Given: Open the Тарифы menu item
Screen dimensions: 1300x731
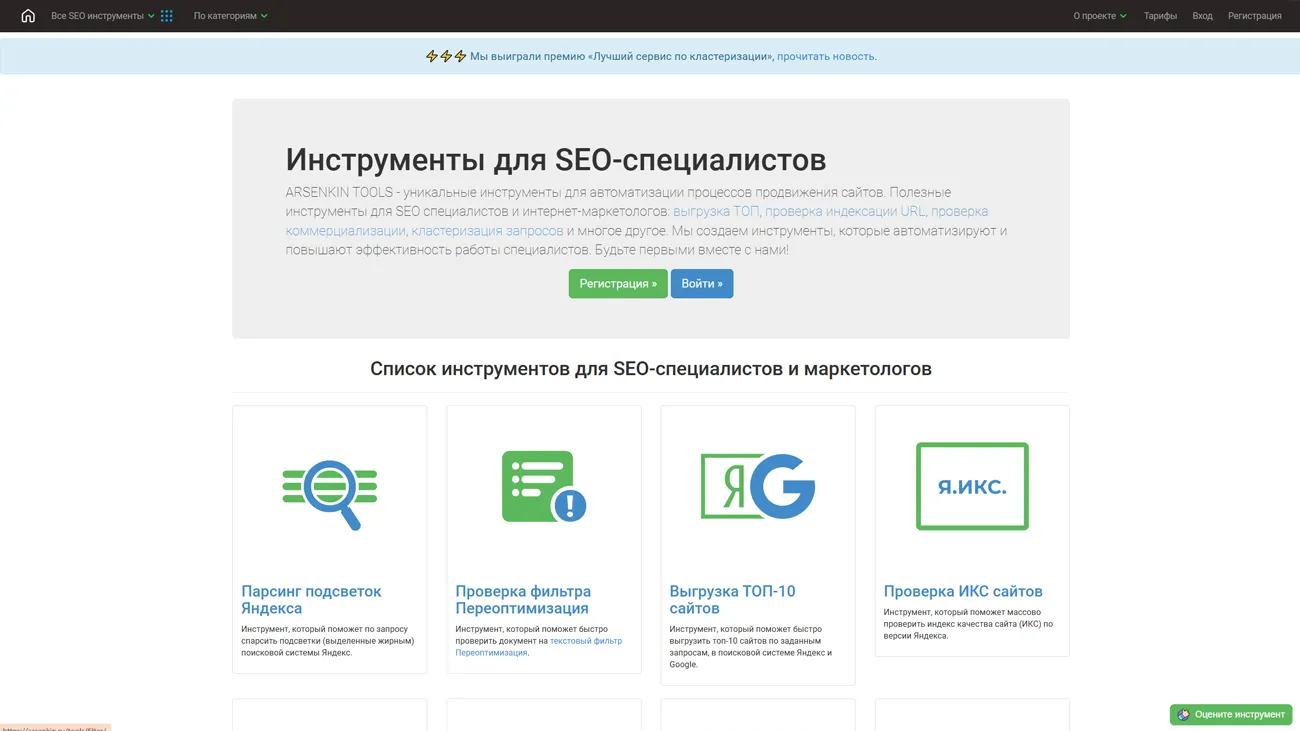Looking at the screenshot, I should pyautogui.click(x=1160, y=15).
